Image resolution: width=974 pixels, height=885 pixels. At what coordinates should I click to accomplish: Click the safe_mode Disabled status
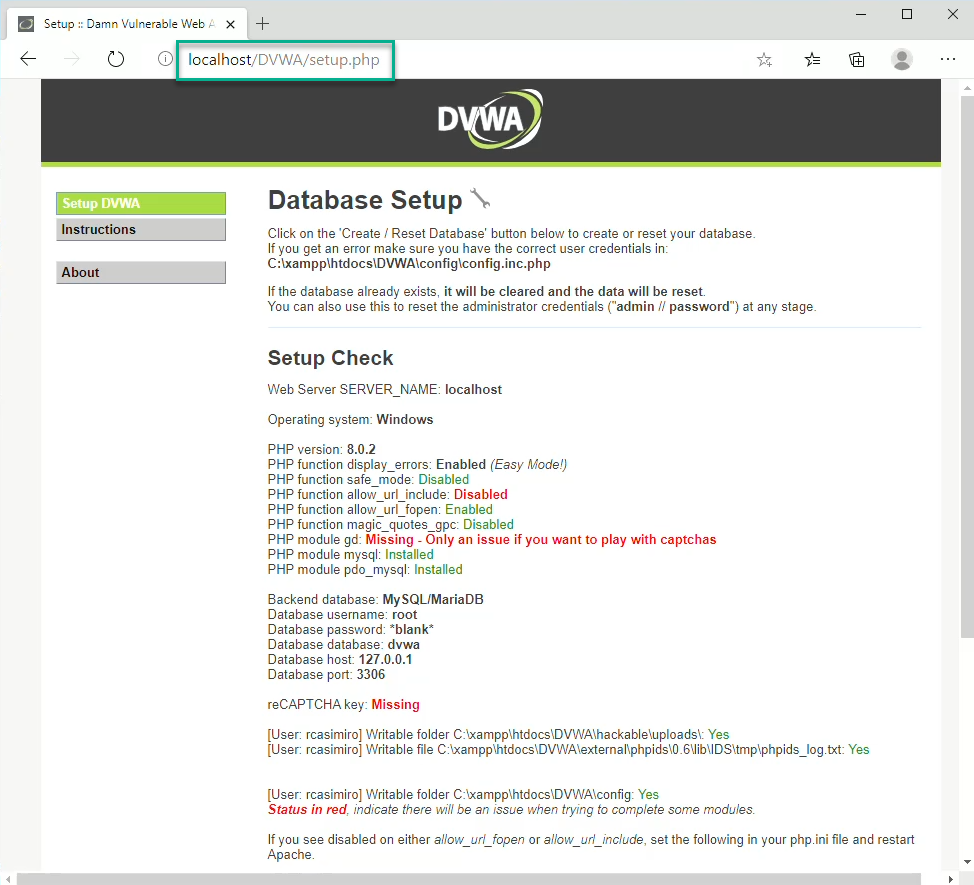pyautogui.click(x=444, y=479)
